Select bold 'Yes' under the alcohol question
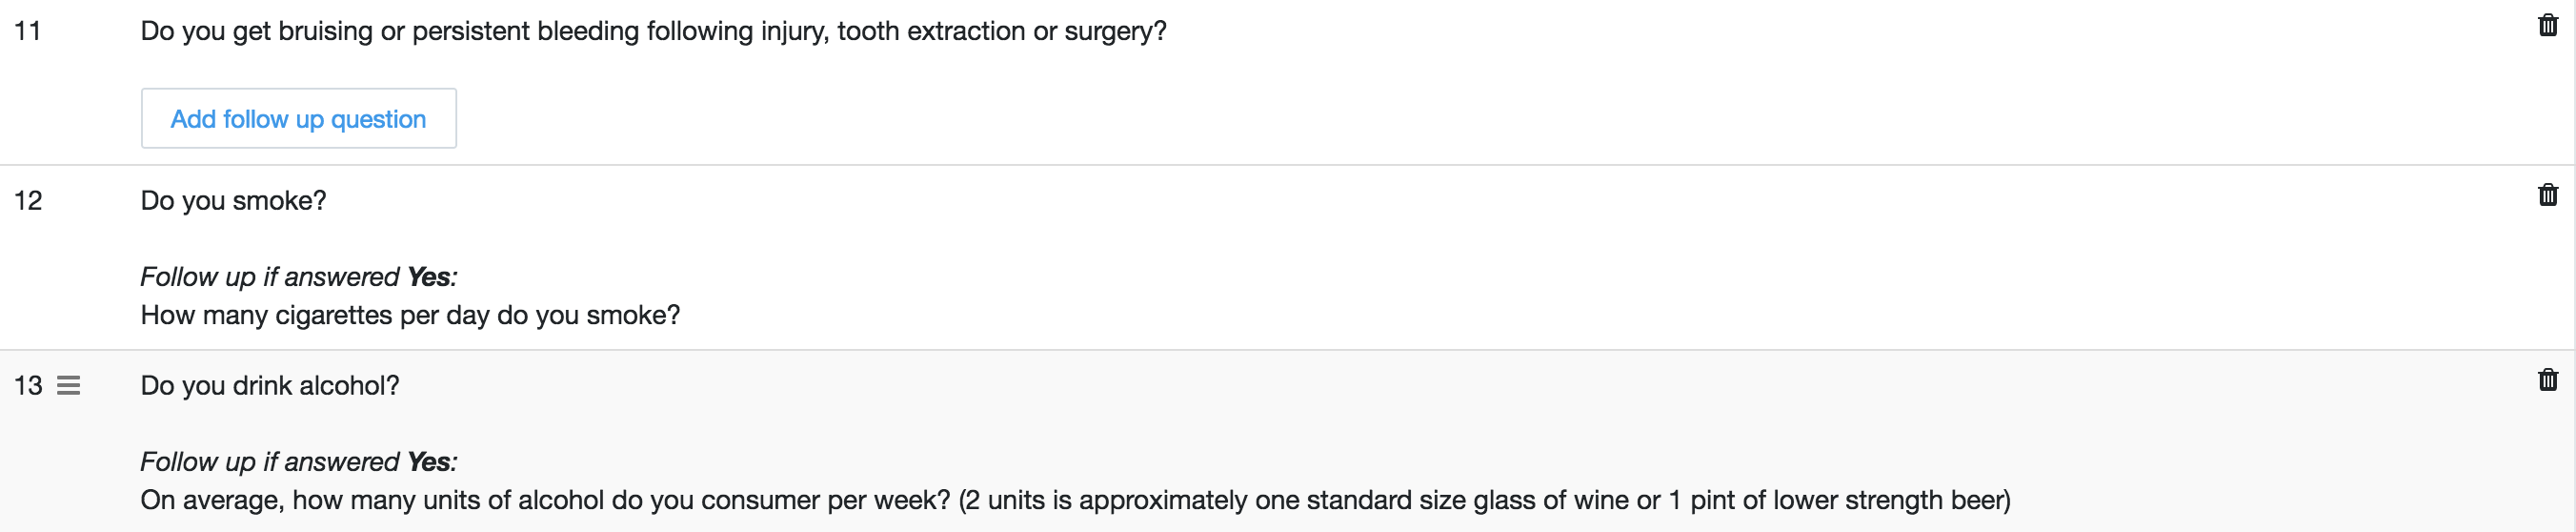This screenshot has width=2576, height=532. pyautogui.click(x=429, y=462)
